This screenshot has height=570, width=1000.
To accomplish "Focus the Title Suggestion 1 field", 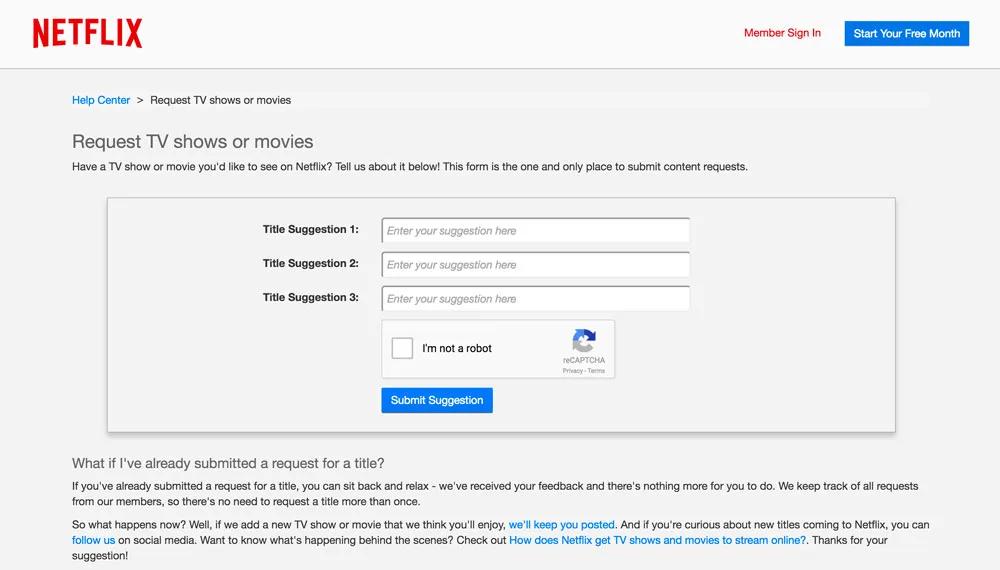I will 535,230.
